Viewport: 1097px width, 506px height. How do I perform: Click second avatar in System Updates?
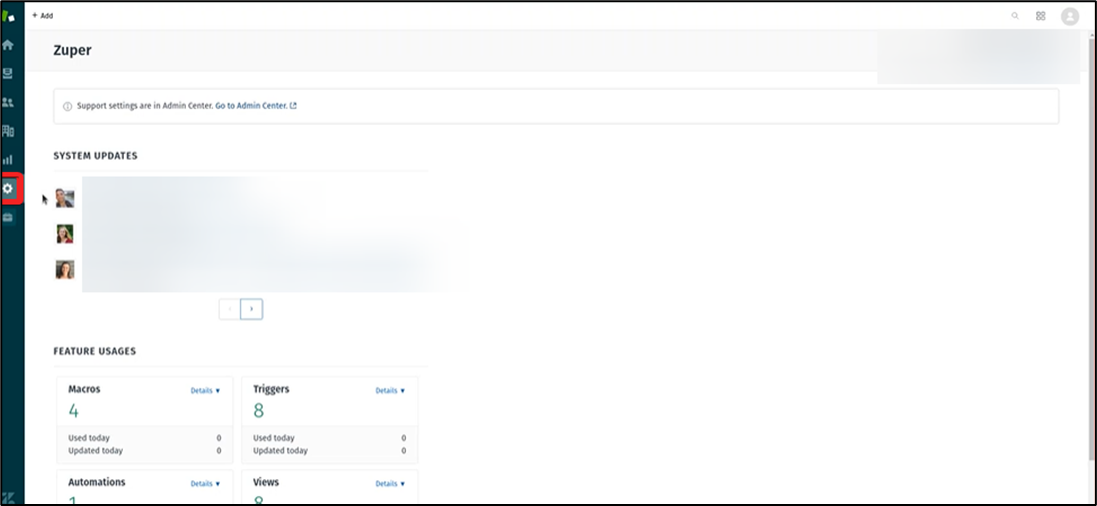pos(65,234)
